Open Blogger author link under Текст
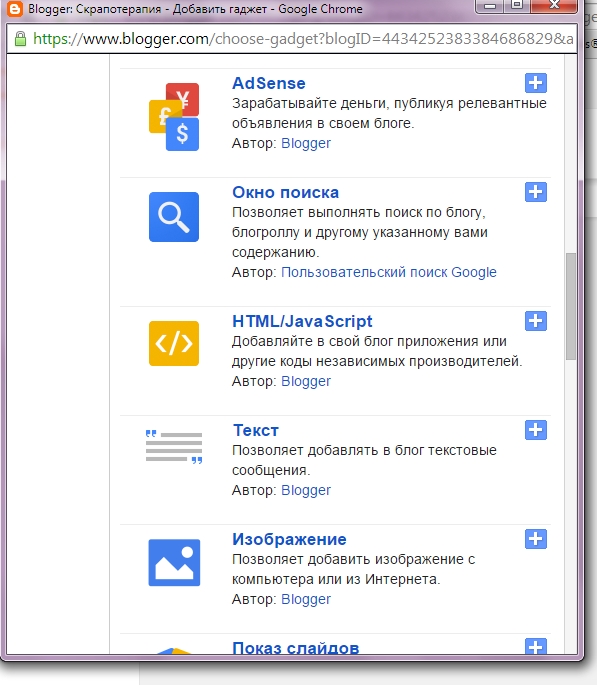Screen dimensions: 597x685 tap(306, 490)
